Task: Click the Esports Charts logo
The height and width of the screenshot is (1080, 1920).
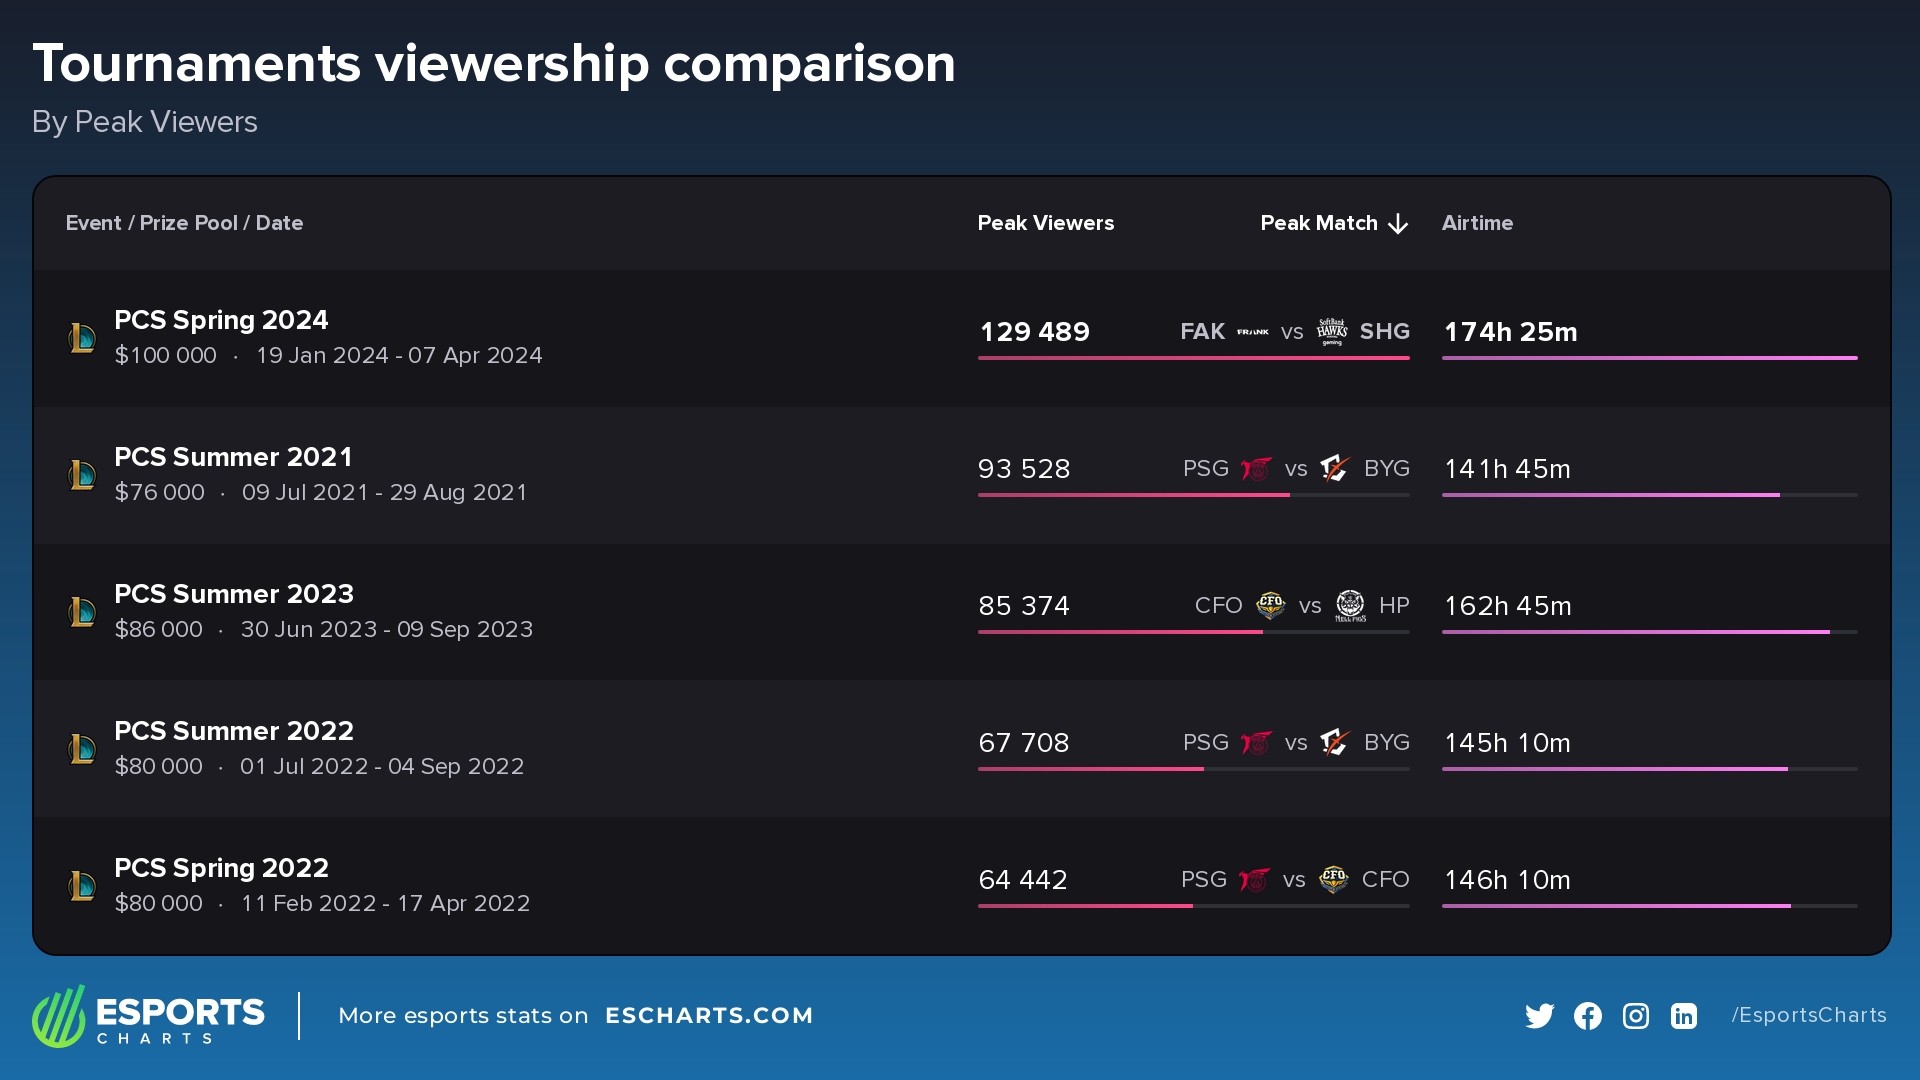Action: (148, 1016)
